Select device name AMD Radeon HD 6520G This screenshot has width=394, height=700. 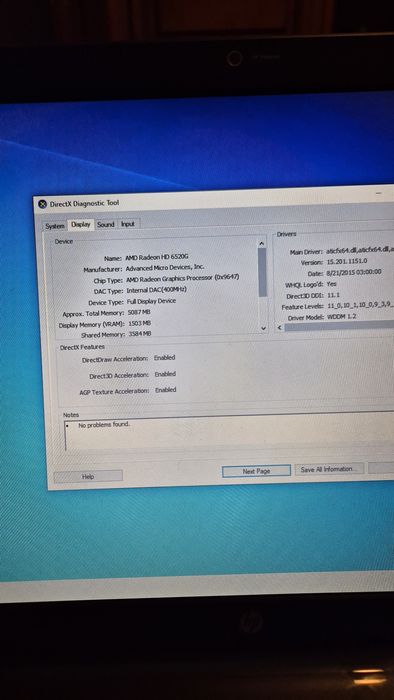click(x=157, y=257)
